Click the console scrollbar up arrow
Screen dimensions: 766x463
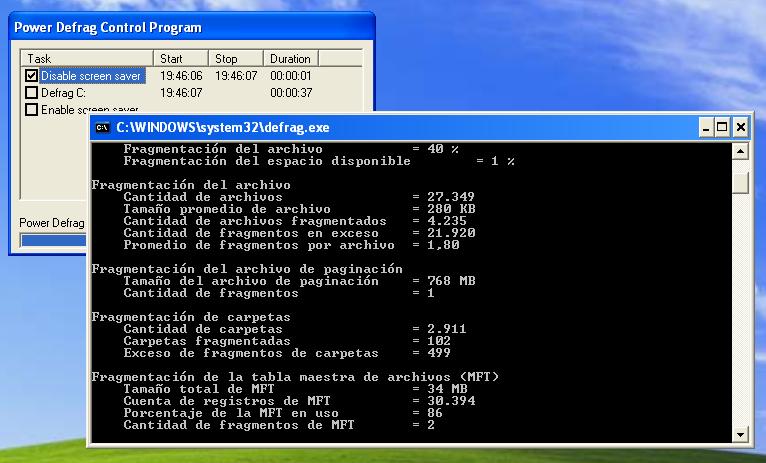point(741,151)
